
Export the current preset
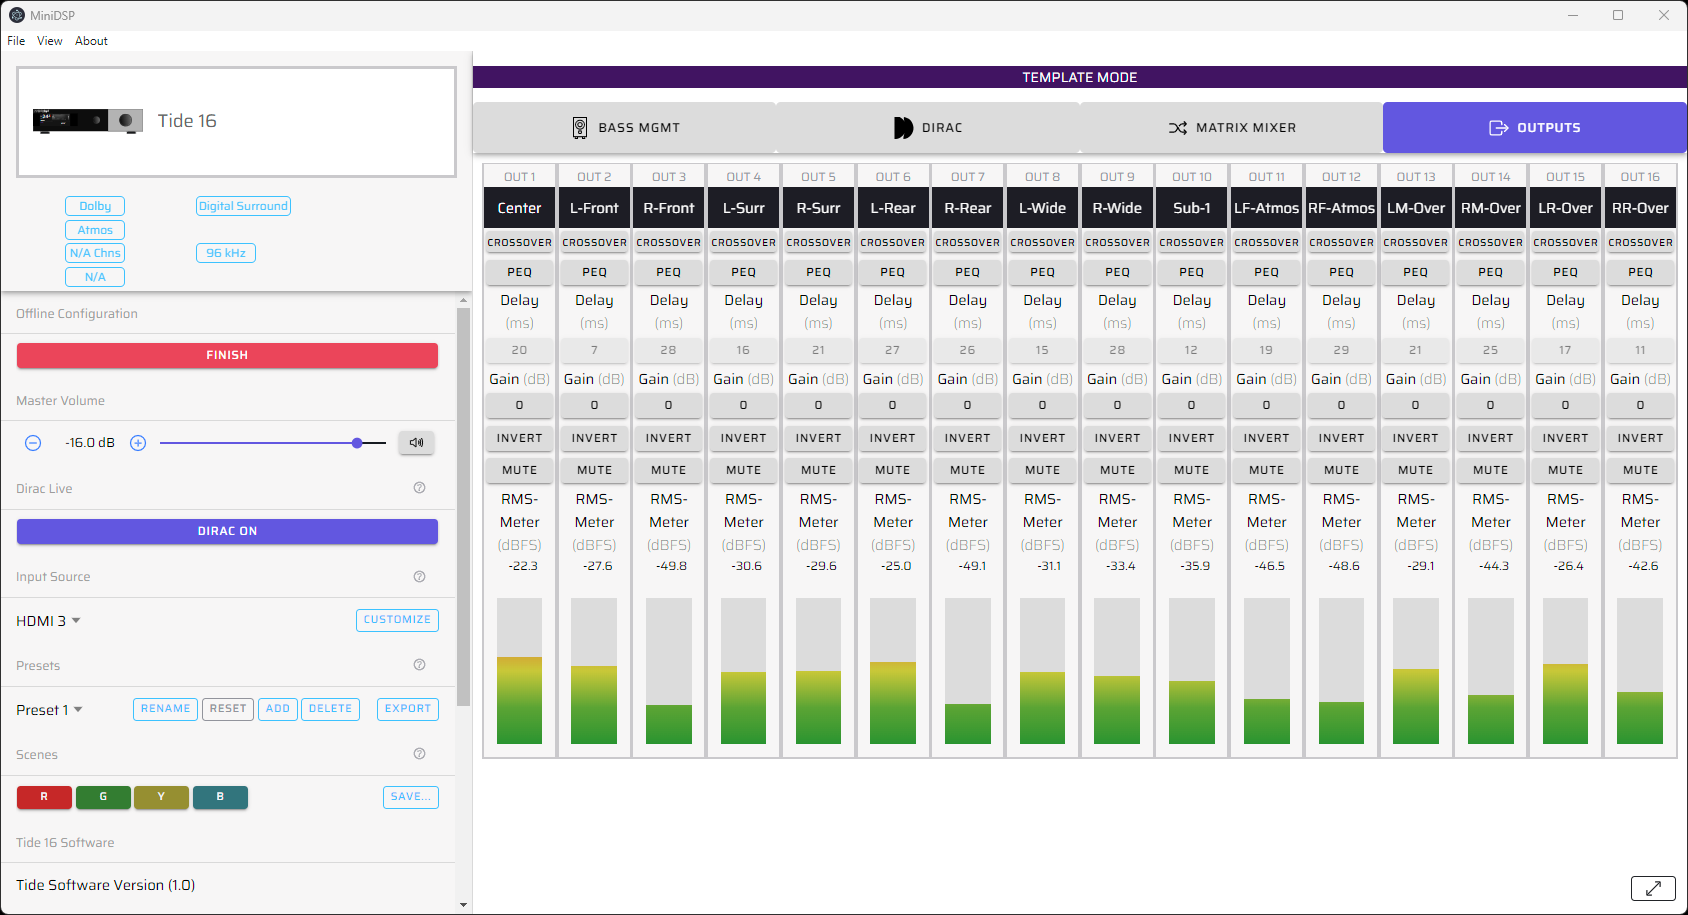coord(407,709)
